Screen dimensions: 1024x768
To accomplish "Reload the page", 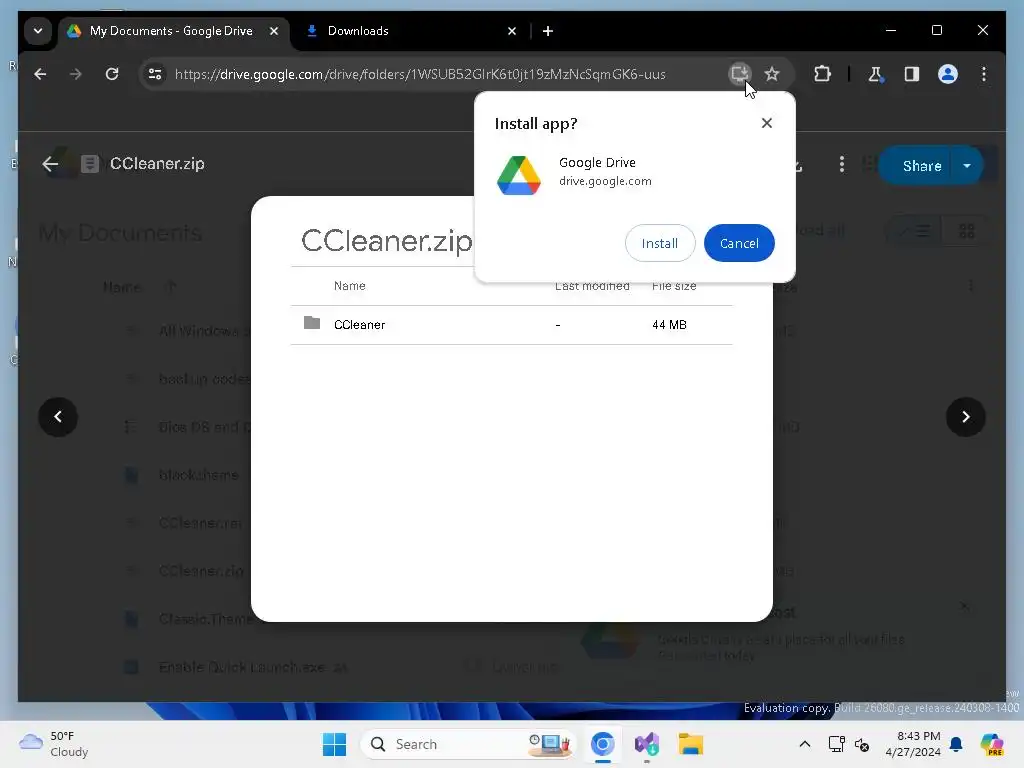I will pyautogui.click(x=112, y=74).
